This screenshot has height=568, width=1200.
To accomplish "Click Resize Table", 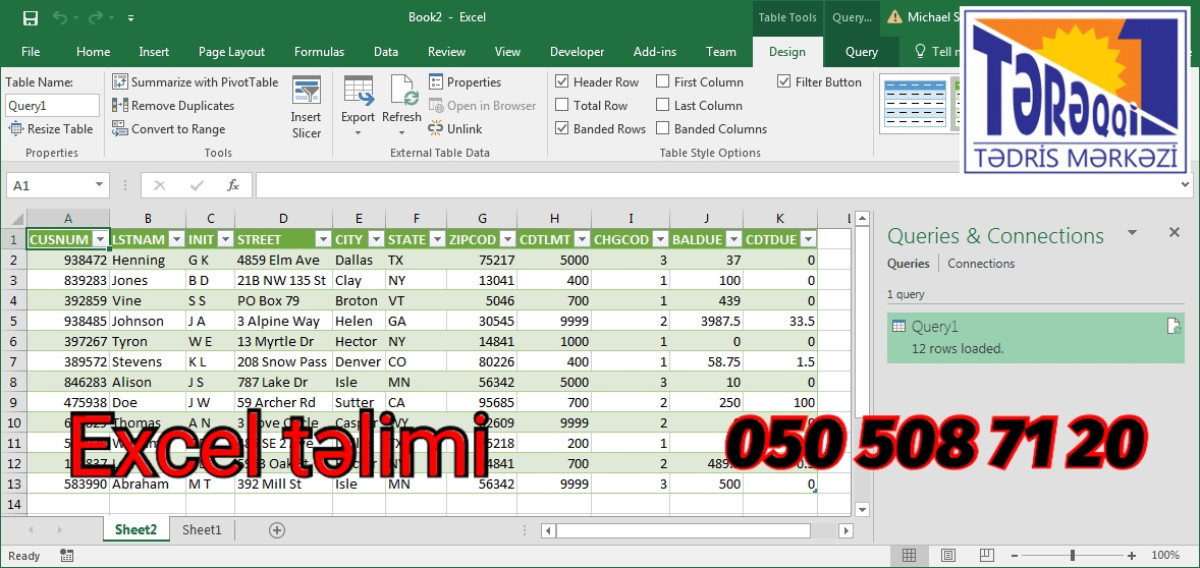I will [x=50, y=128].
